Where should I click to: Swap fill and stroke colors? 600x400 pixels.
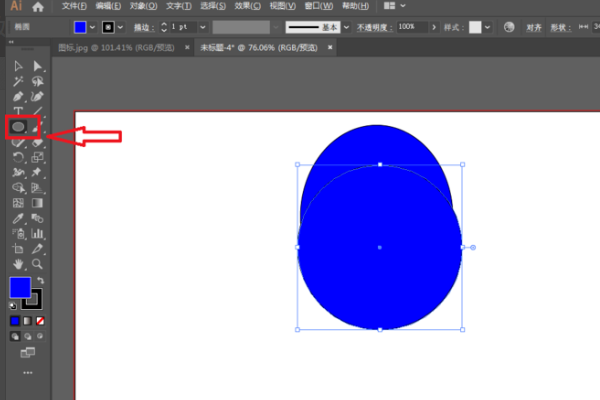(x=39, y=280)
